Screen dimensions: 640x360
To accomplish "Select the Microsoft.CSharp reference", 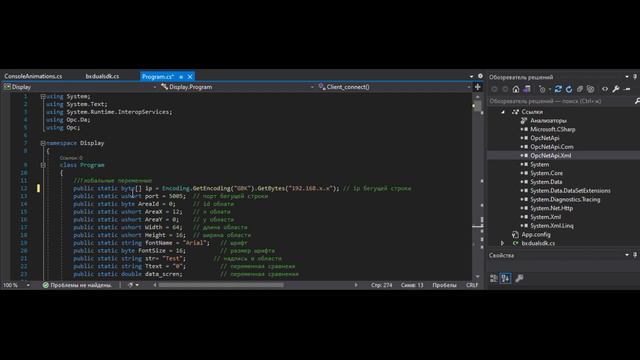I will click(552, 129).
